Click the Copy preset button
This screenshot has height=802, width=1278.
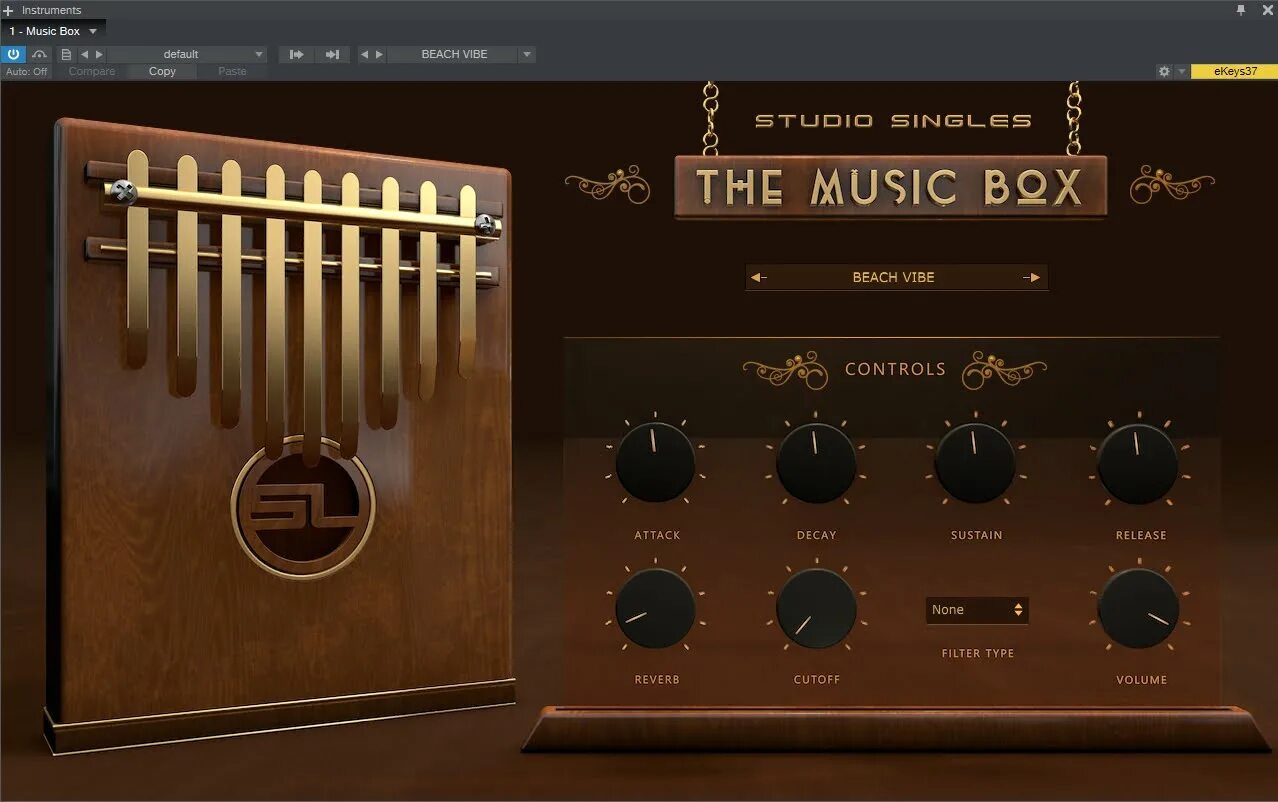161,71
